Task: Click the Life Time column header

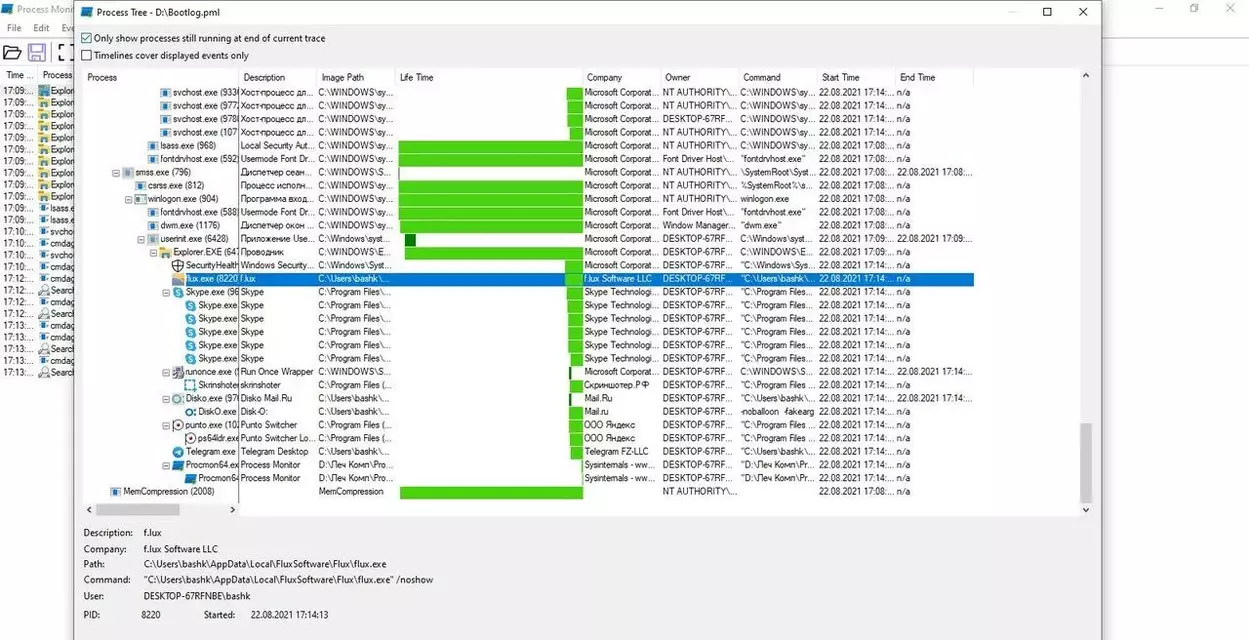Action: (488, 77)
